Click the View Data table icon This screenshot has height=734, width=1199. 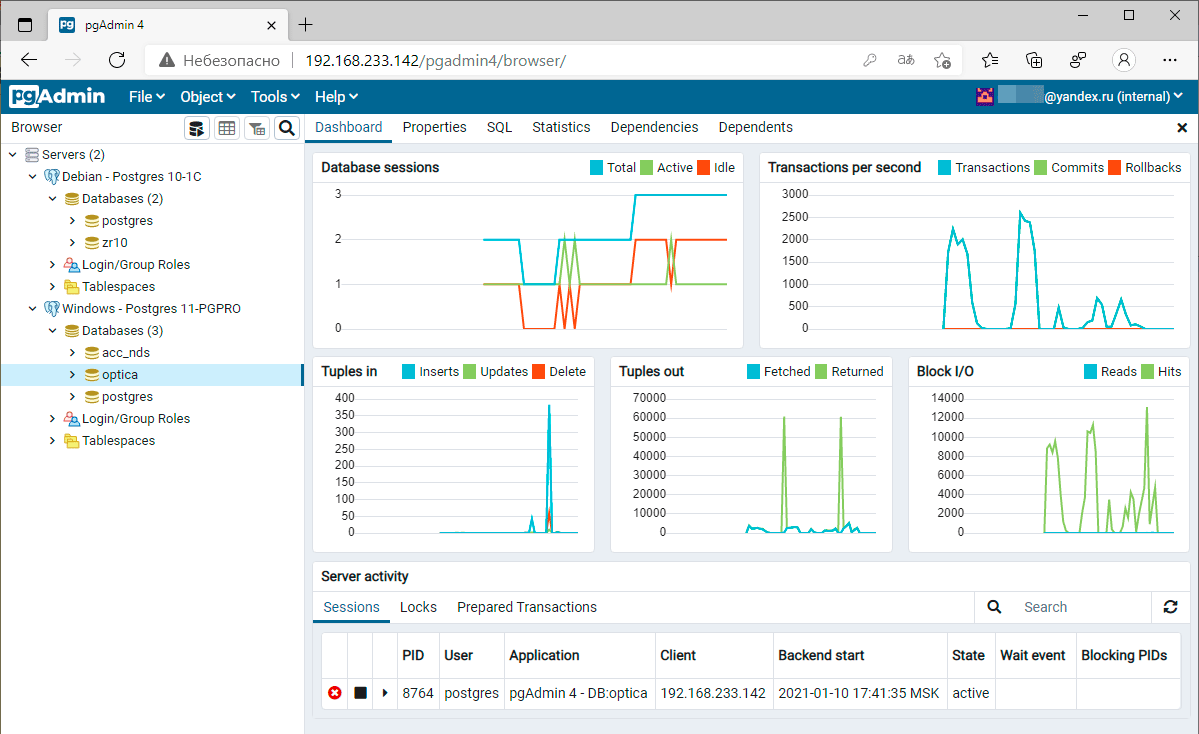pos(227,128)
